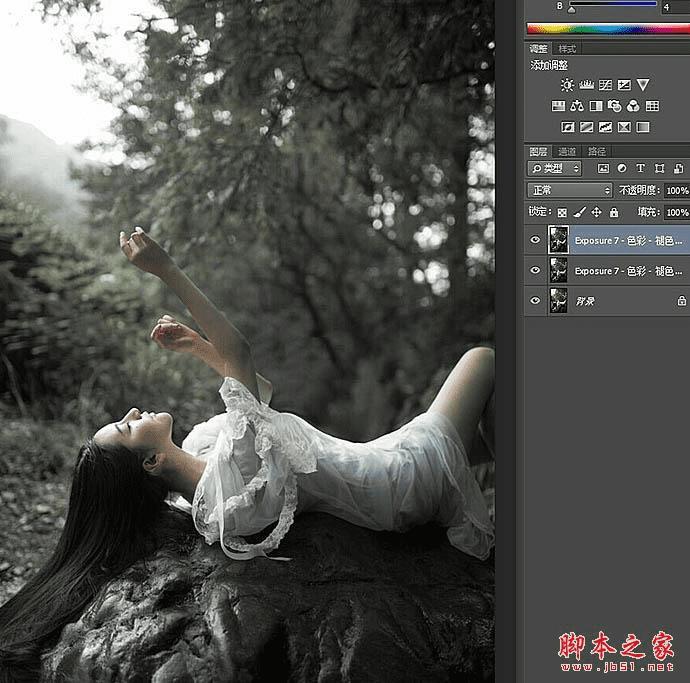Click the 添加调整 label
The width and height of the screenshot is (690, 683).
[x=549, y=65]
